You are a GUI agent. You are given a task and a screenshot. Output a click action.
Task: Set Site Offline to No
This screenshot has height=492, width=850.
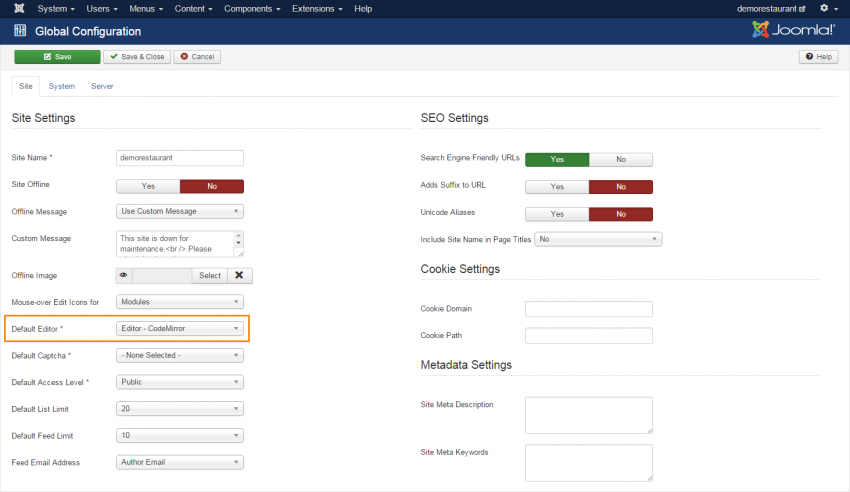coord(212,186)
